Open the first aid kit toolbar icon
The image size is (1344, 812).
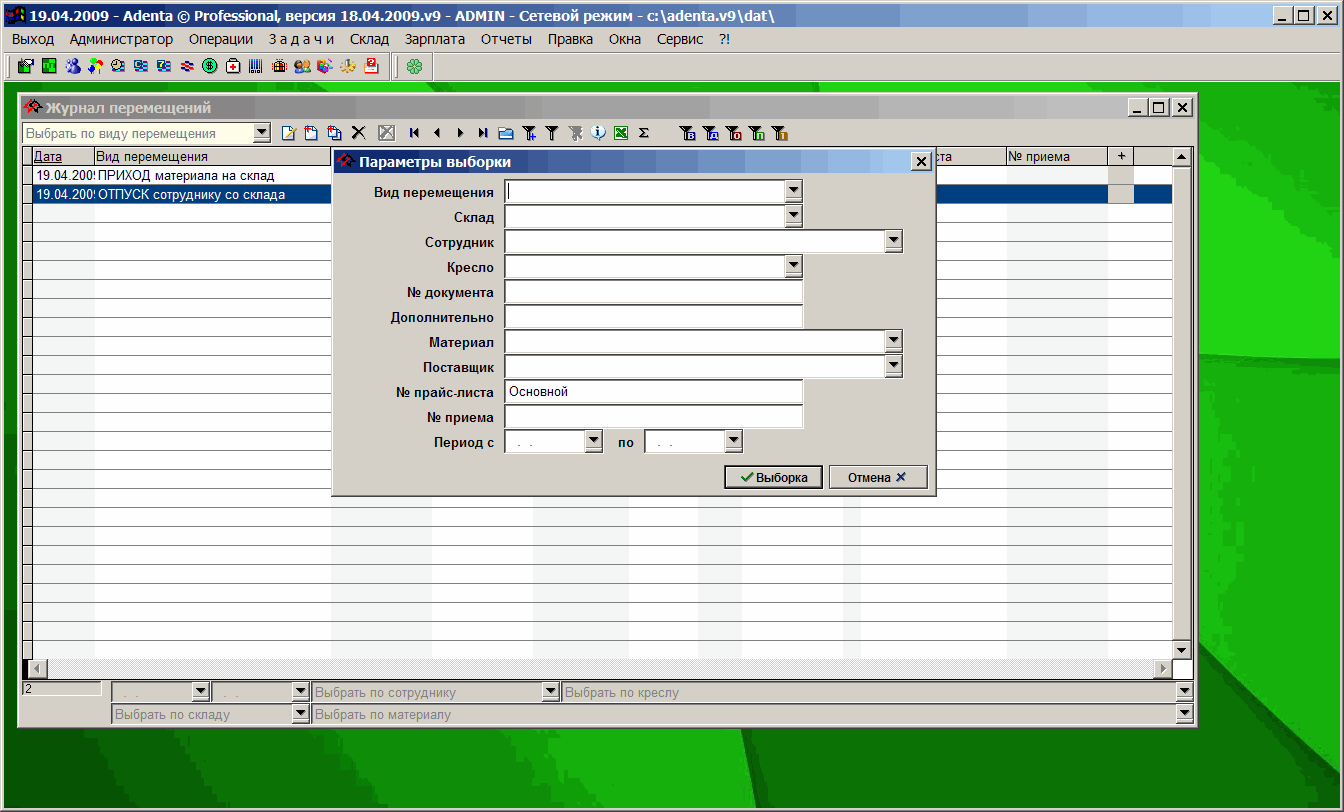tap(233, 67)
